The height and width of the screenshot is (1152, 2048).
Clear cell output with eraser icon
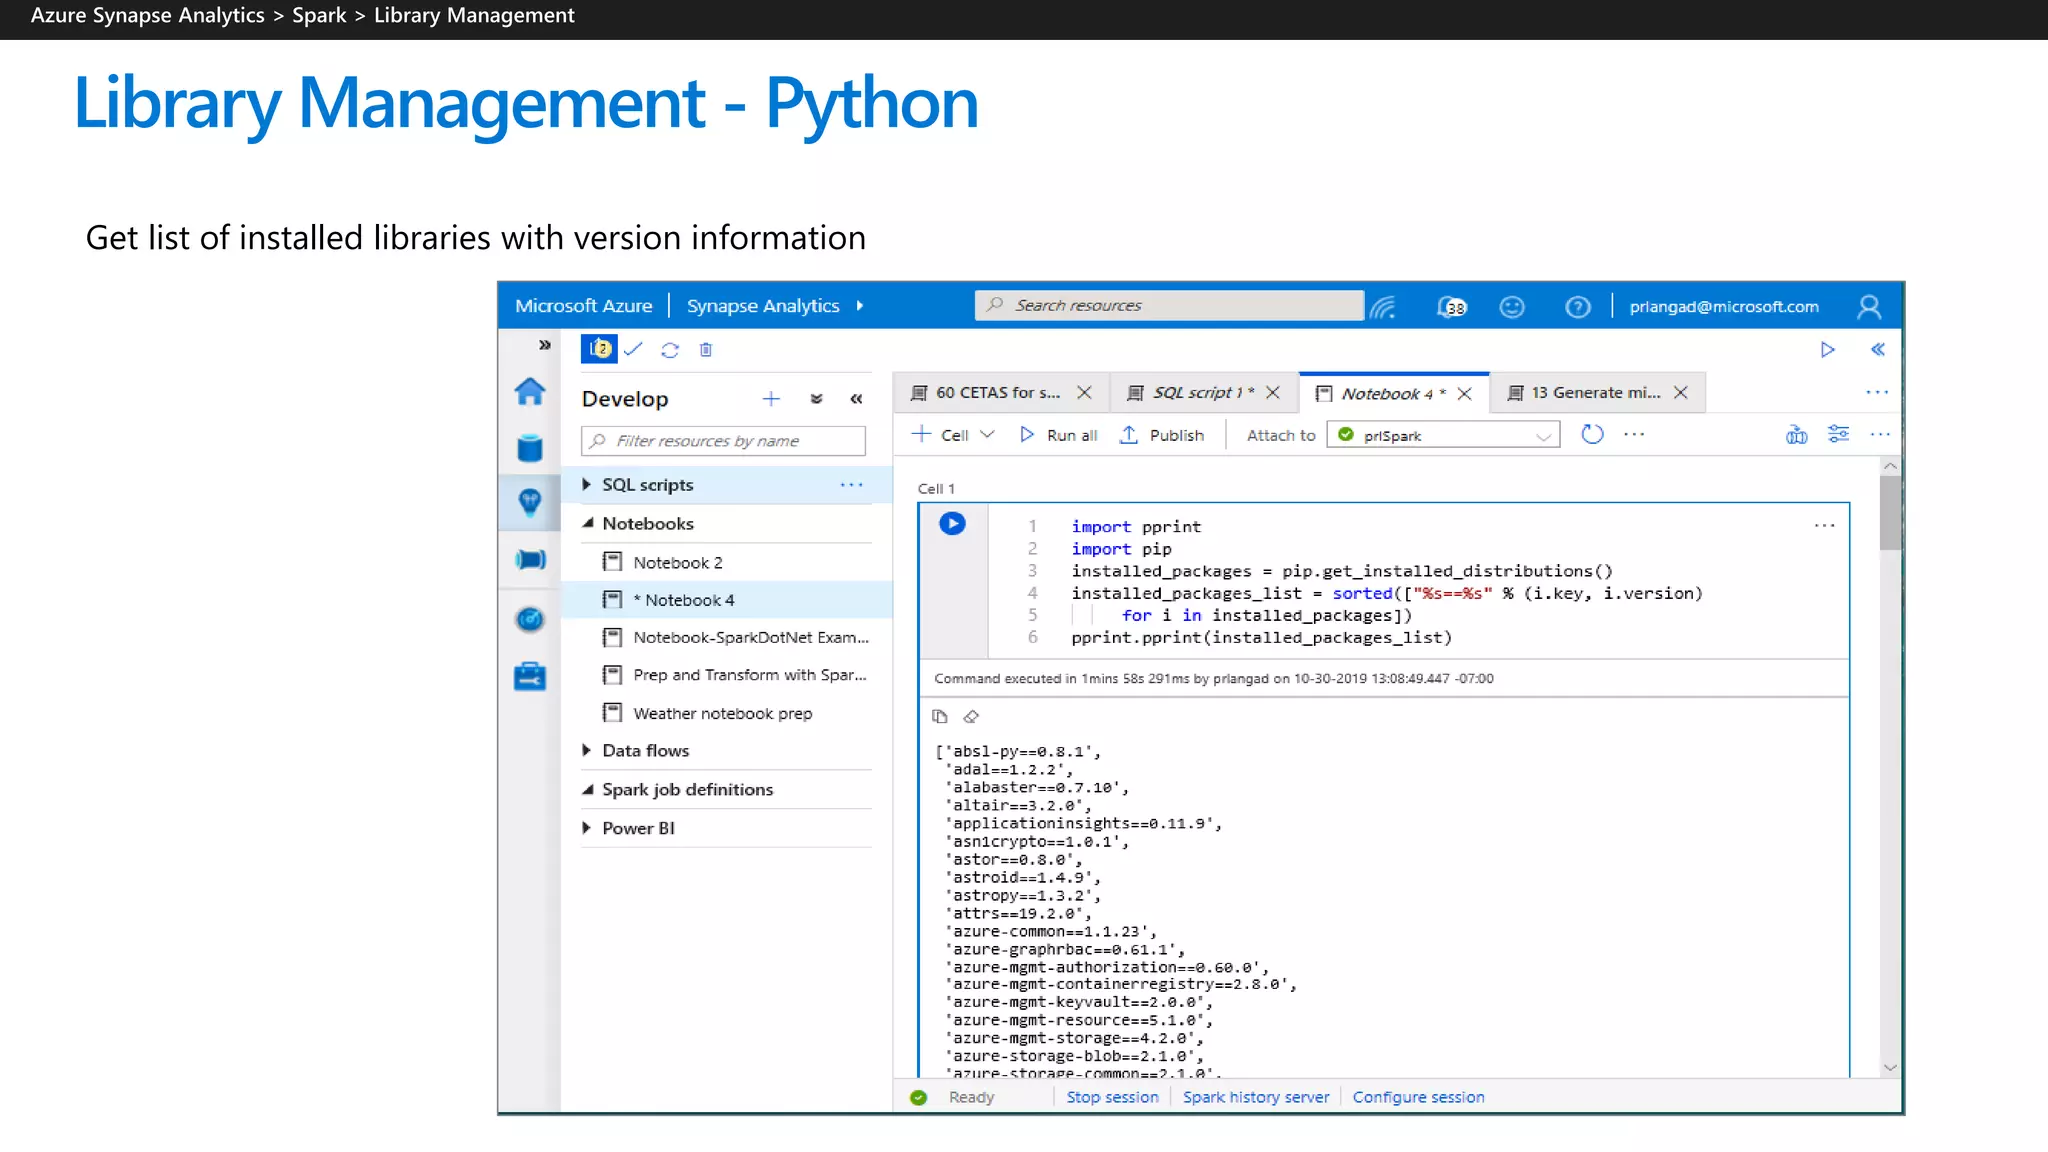(971, 716)
